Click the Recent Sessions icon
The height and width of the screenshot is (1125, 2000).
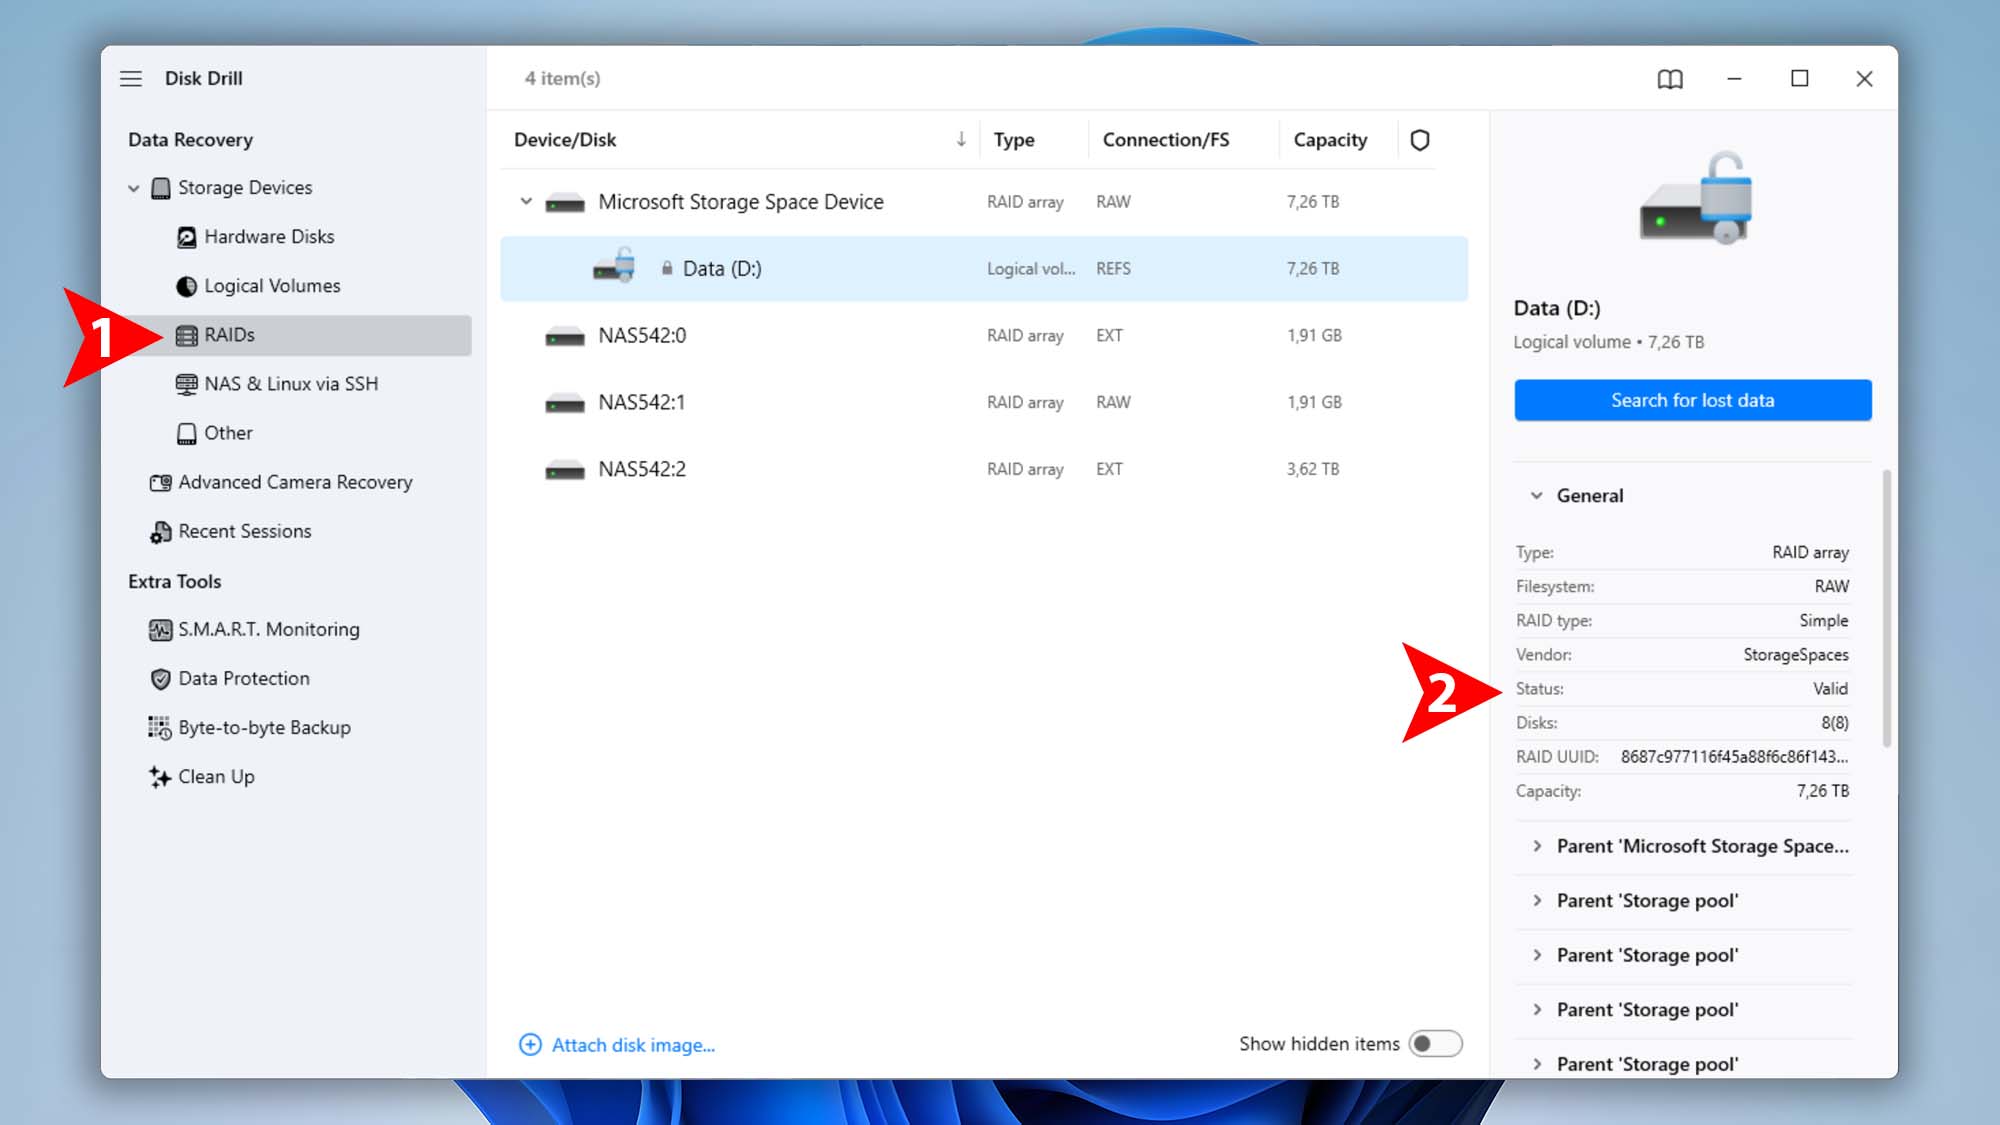tap(160, 532)
